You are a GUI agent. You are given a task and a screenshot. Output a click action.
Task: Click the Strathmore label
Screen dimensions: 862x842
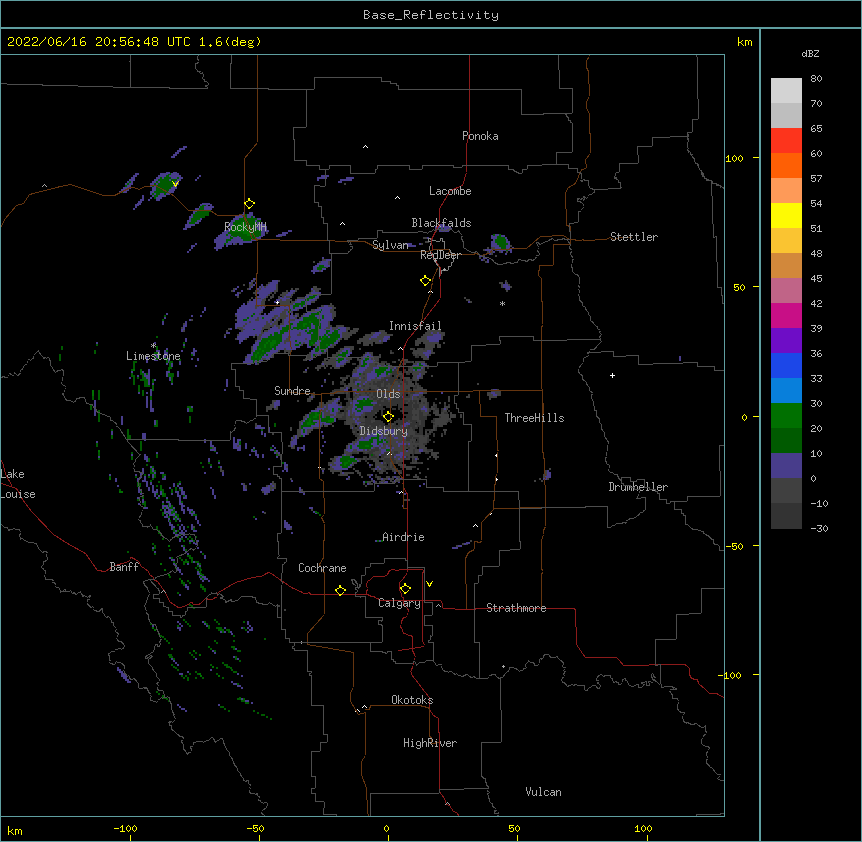coord(516,608)
